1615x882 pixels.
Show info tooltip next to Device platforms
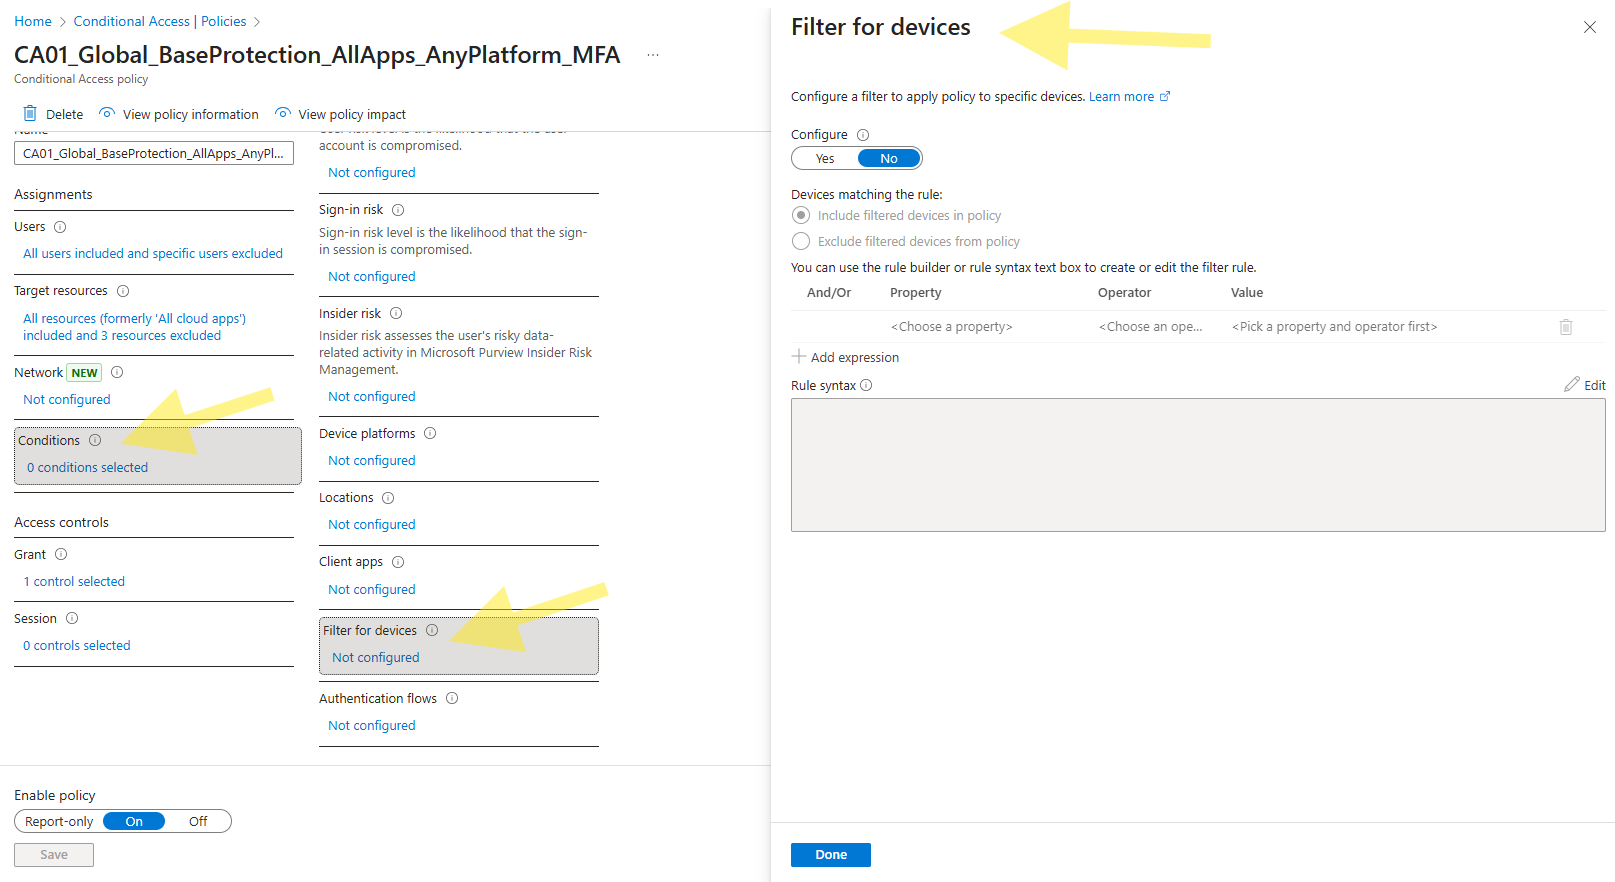430,433
